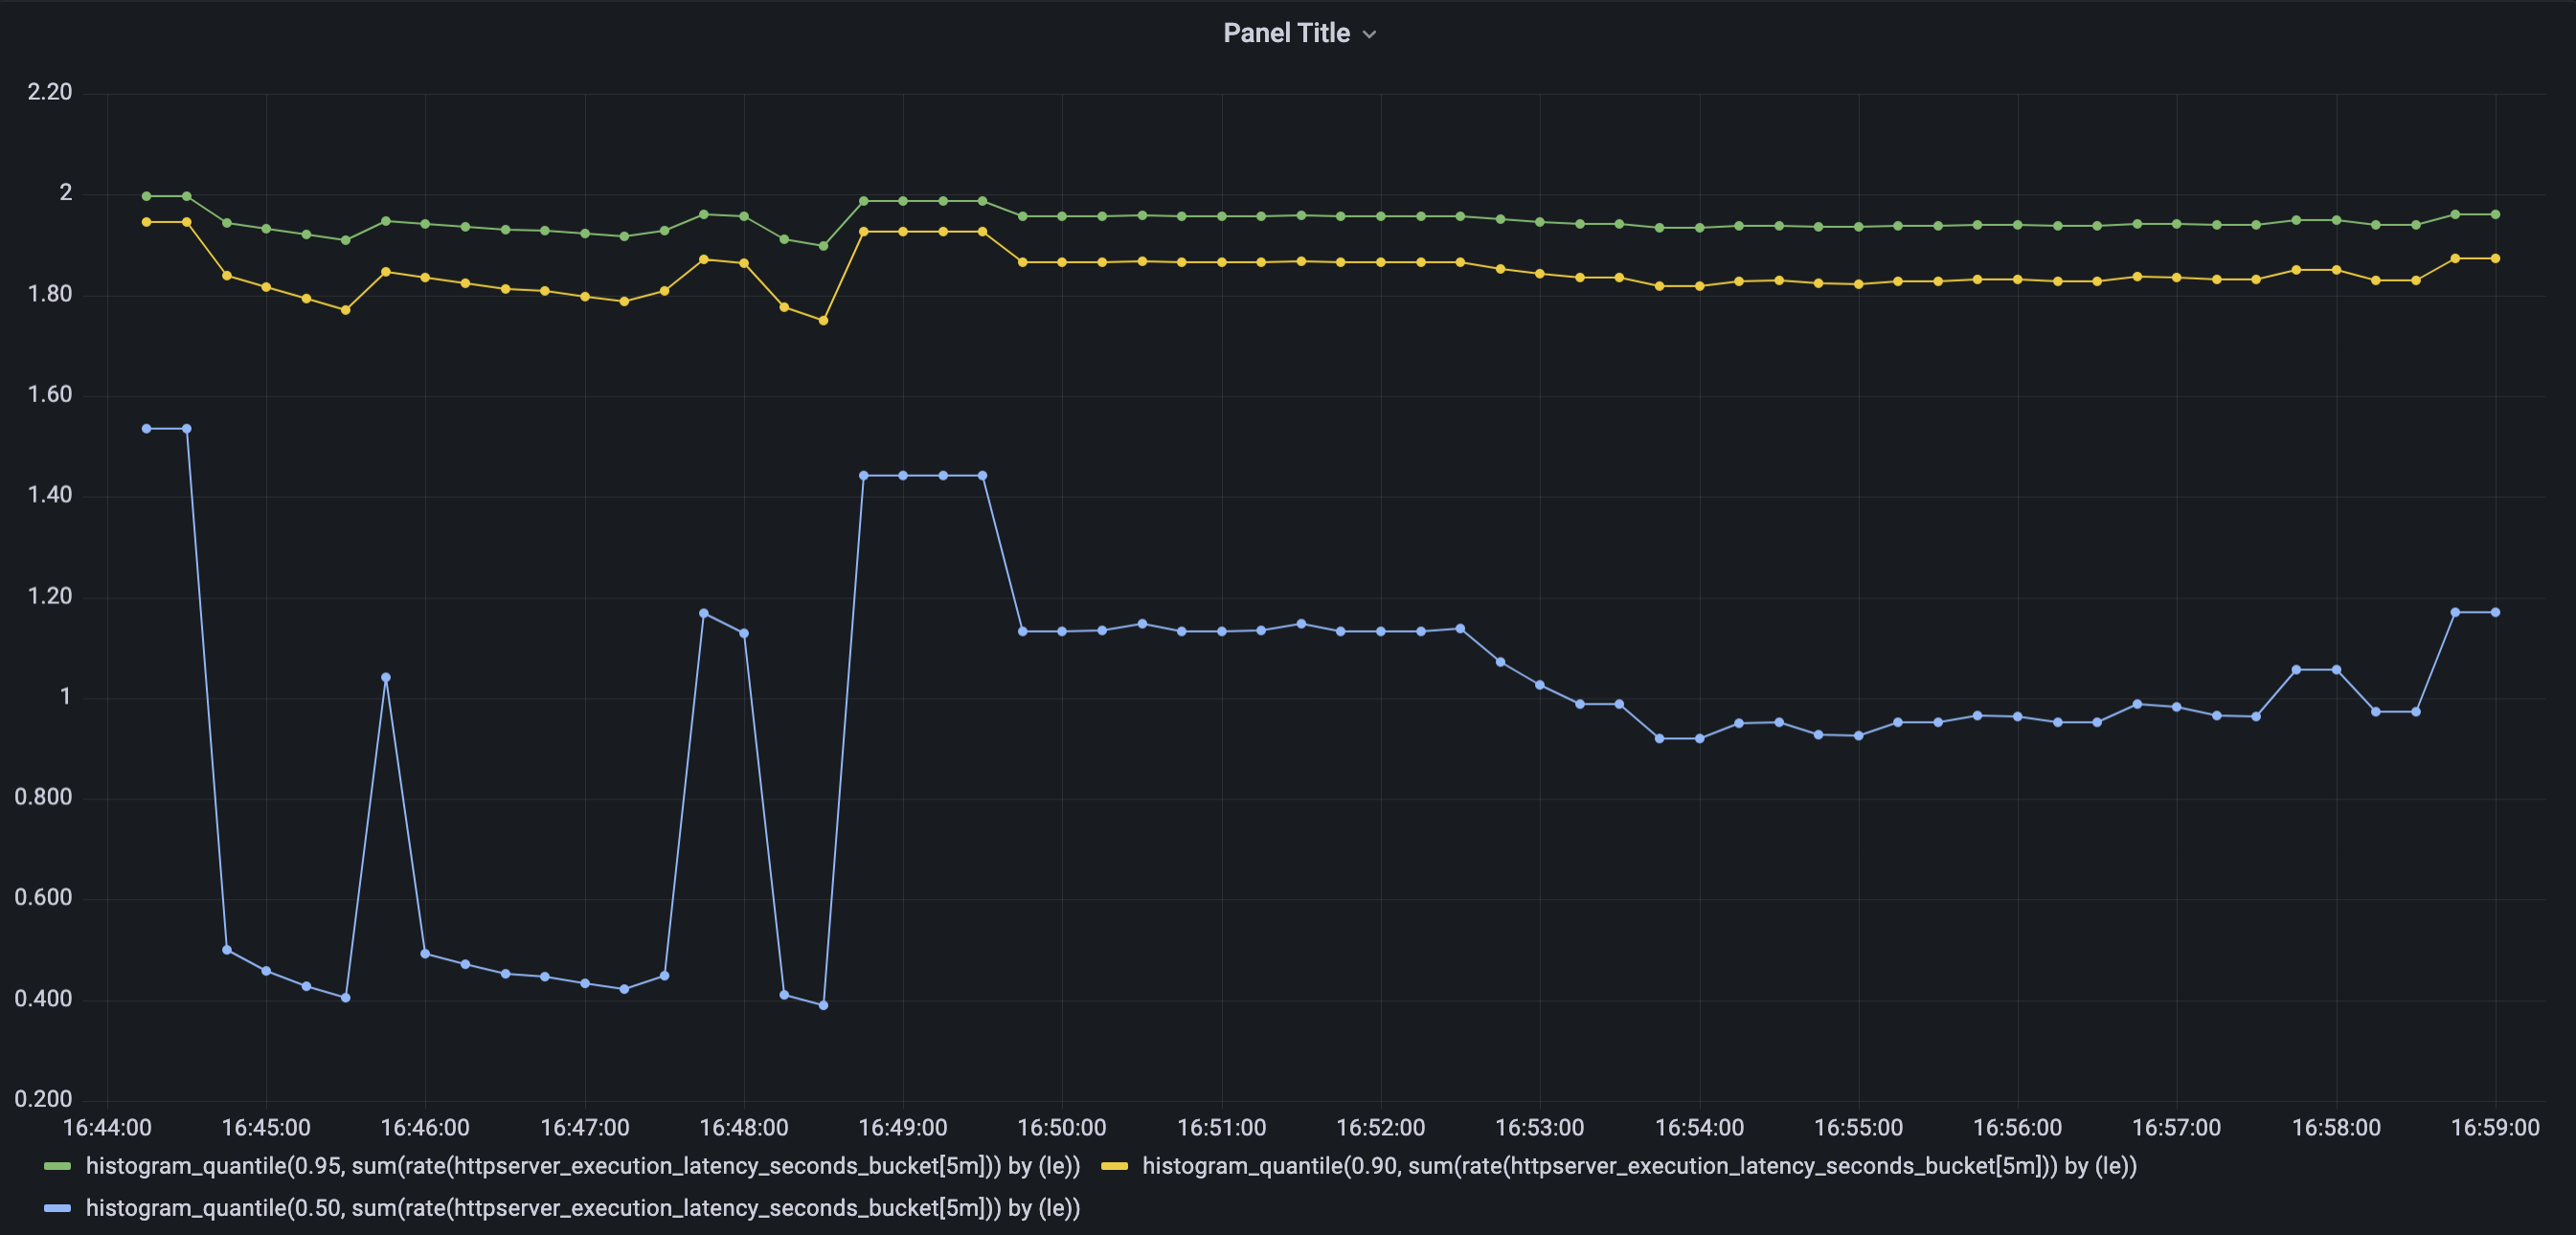Click the 2.20 y-axis label
Image resolution: width=2576 pixels, height=1235 pixels.
tap(50, 92)
